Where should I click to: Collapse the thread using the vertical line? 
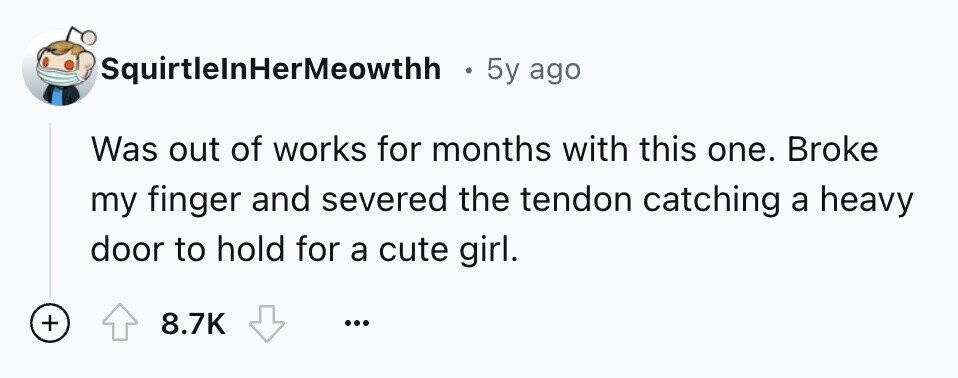[50, 209]
